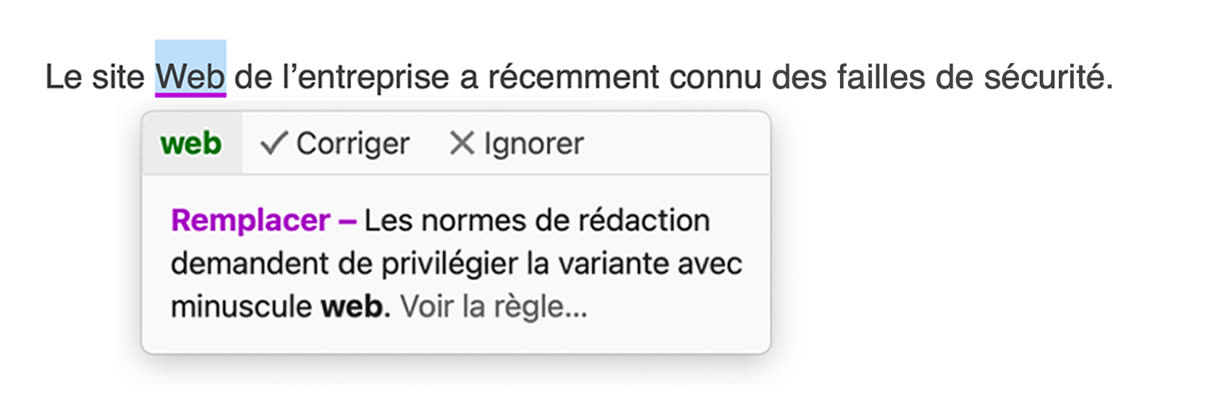Apply the correction with the Corriger button
Screen dimensions: 1224x420
click(335, 144)
